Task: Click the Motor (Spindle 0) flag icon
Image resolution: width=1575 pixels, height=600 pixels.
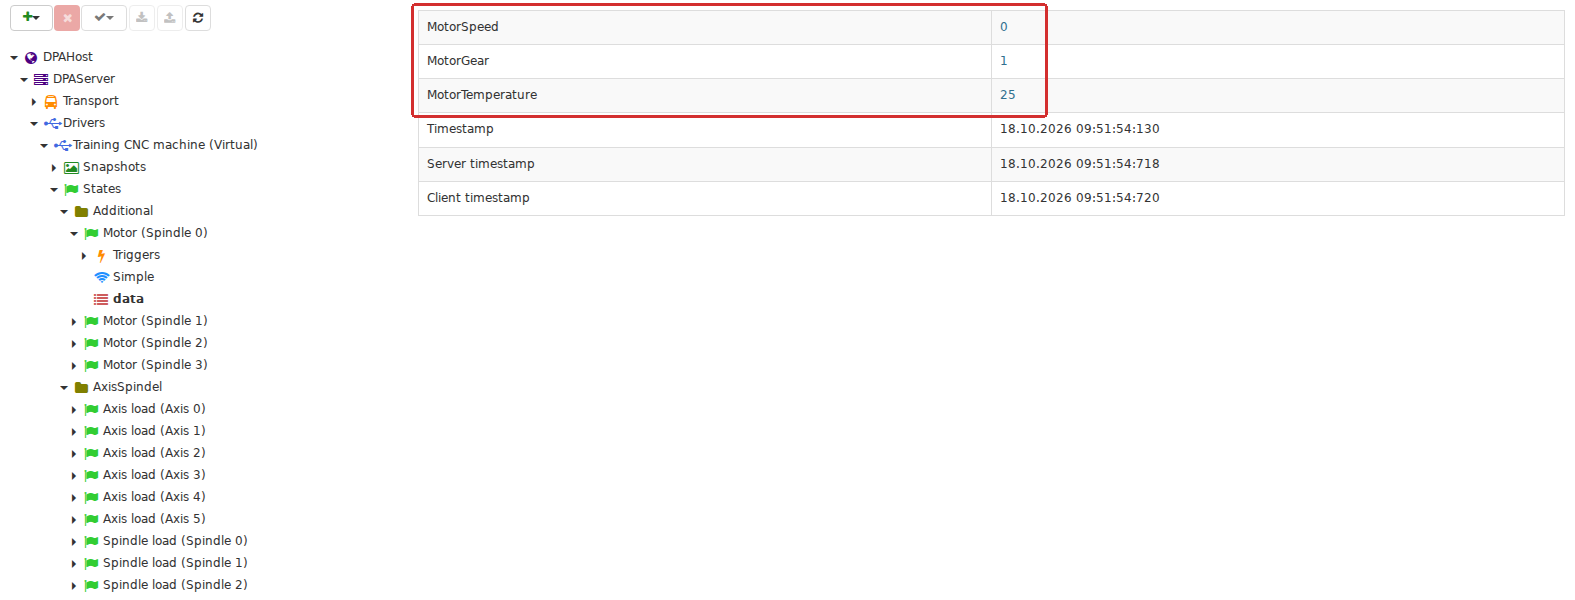Action: (x=91, y=234)
